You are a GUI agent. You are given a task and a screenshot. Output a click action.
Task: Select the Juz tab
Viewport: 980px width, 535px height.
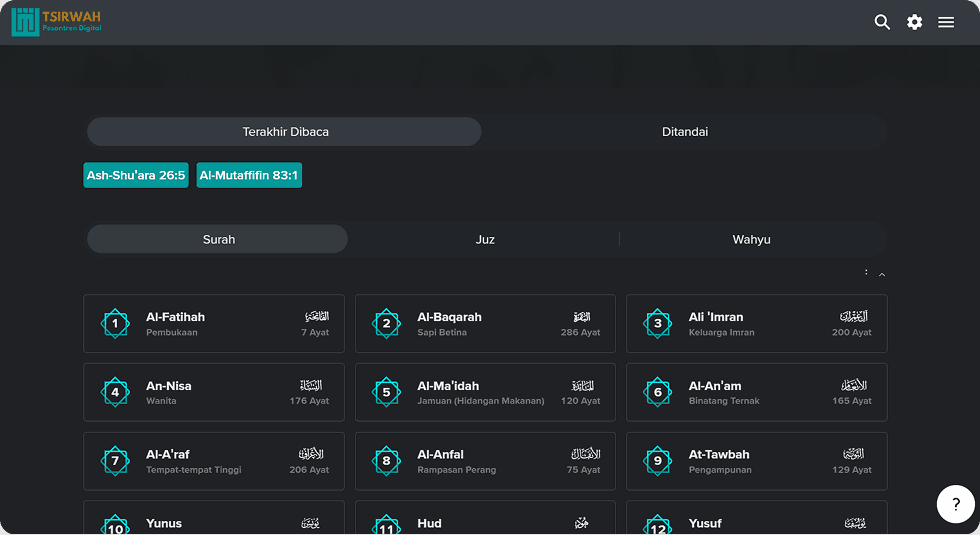pyautogui.click(x=485, y=239)
